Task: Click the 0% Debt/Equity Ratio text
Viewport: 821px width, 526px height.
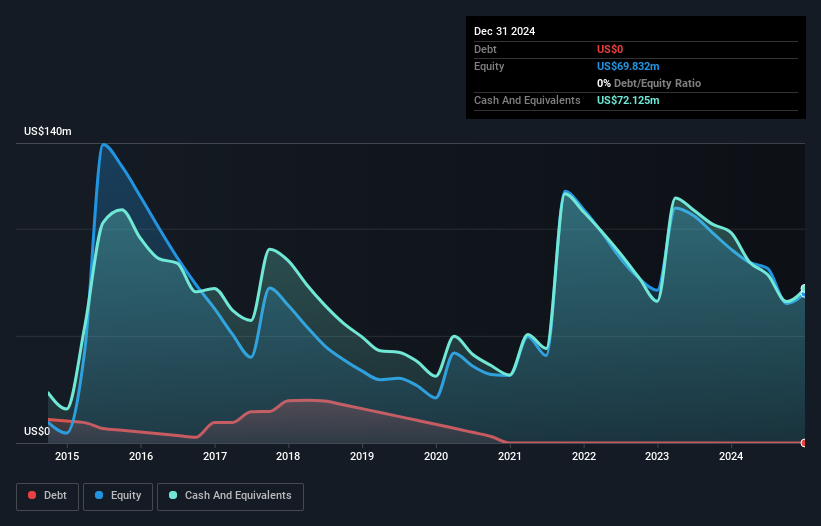Action: coord(649,83)
